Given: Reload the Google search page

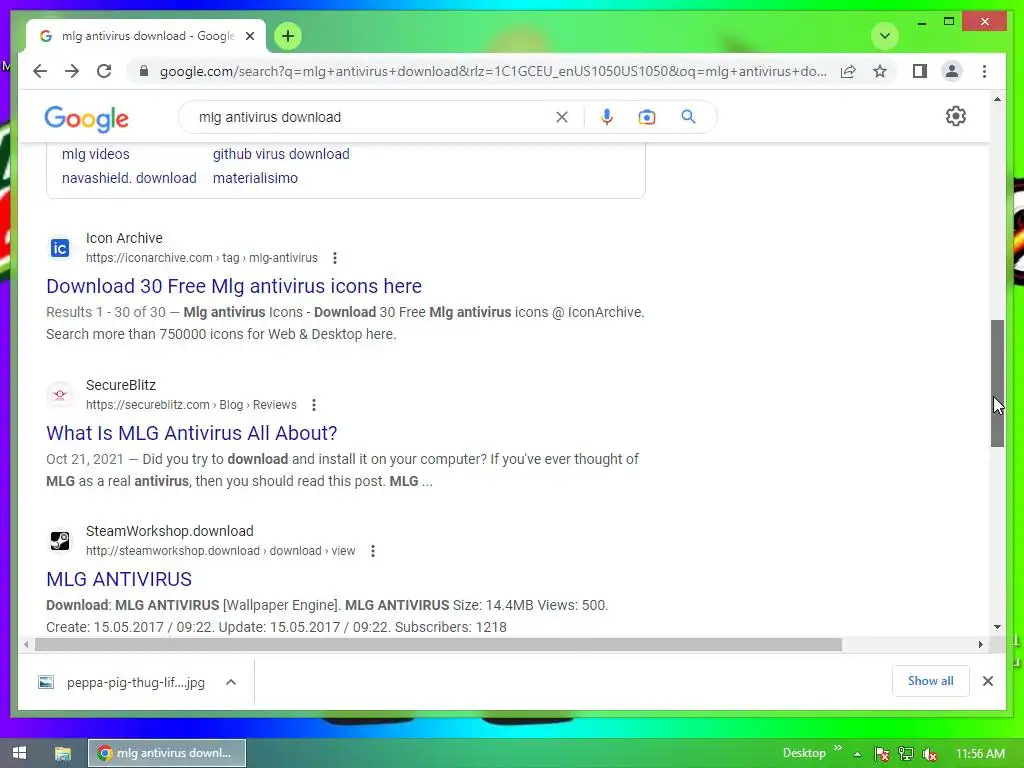Looking at the screenshot, I should [x=104, y=71].
